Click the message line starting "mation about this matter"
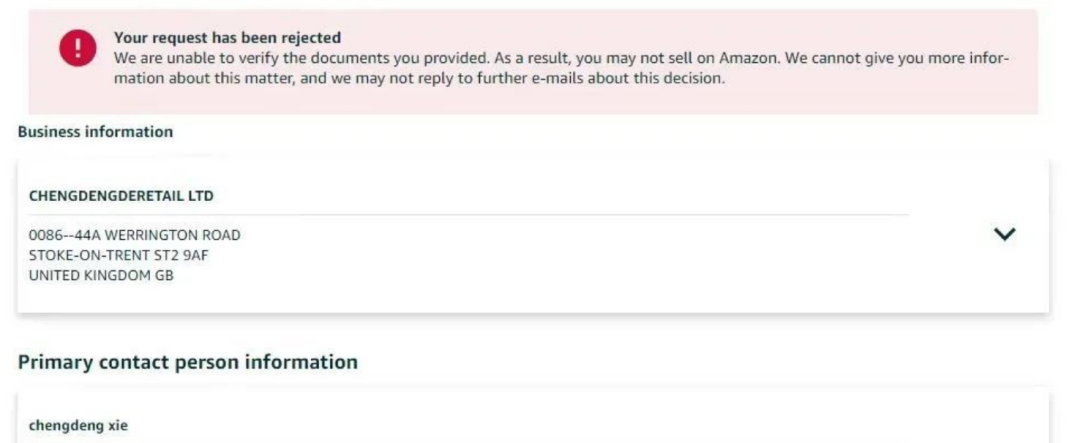The image size is (1080, 443). 419,78
